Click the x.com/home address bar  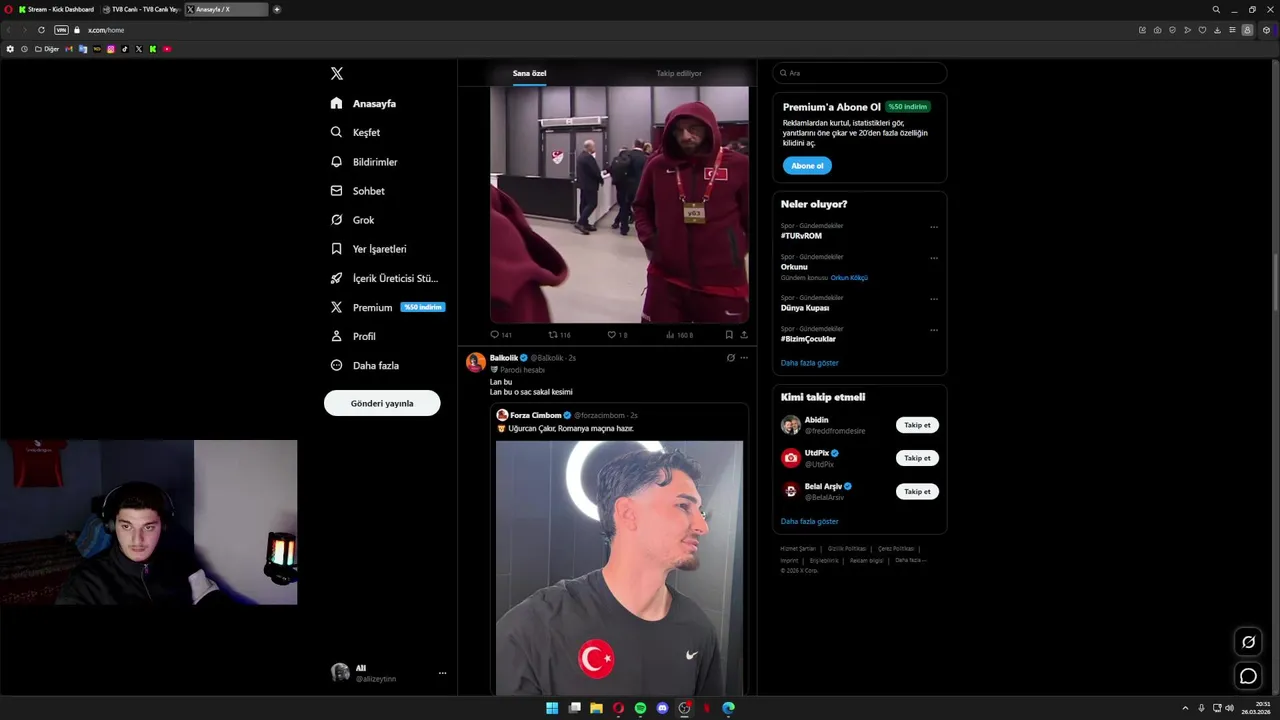[106, 30]
